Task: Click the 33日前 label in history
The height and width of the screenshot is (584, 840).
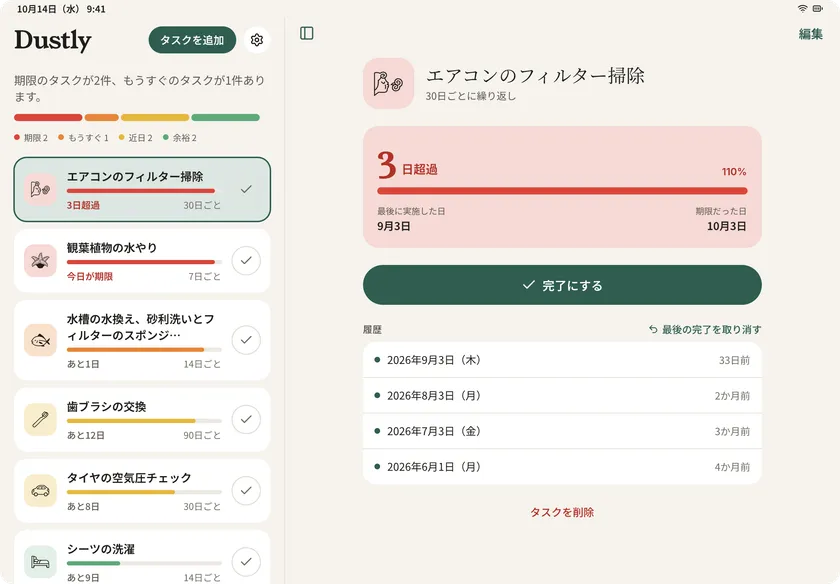Action: tap(734, 360)
